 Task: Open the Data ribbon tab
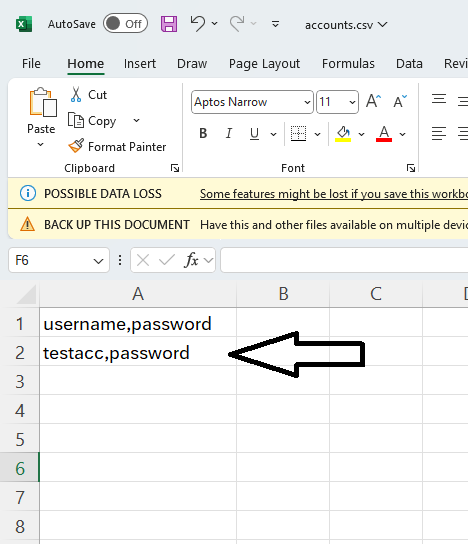tap(409, 63)
